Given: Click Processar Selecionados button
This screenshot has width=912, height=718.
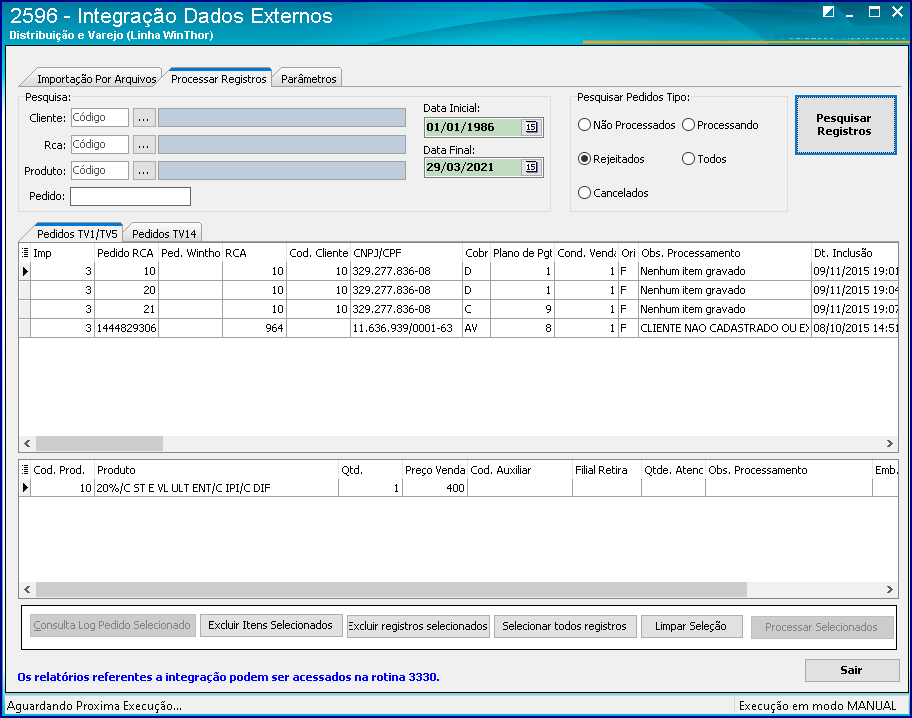Looking at the screenshot, I should pos(821,627).
